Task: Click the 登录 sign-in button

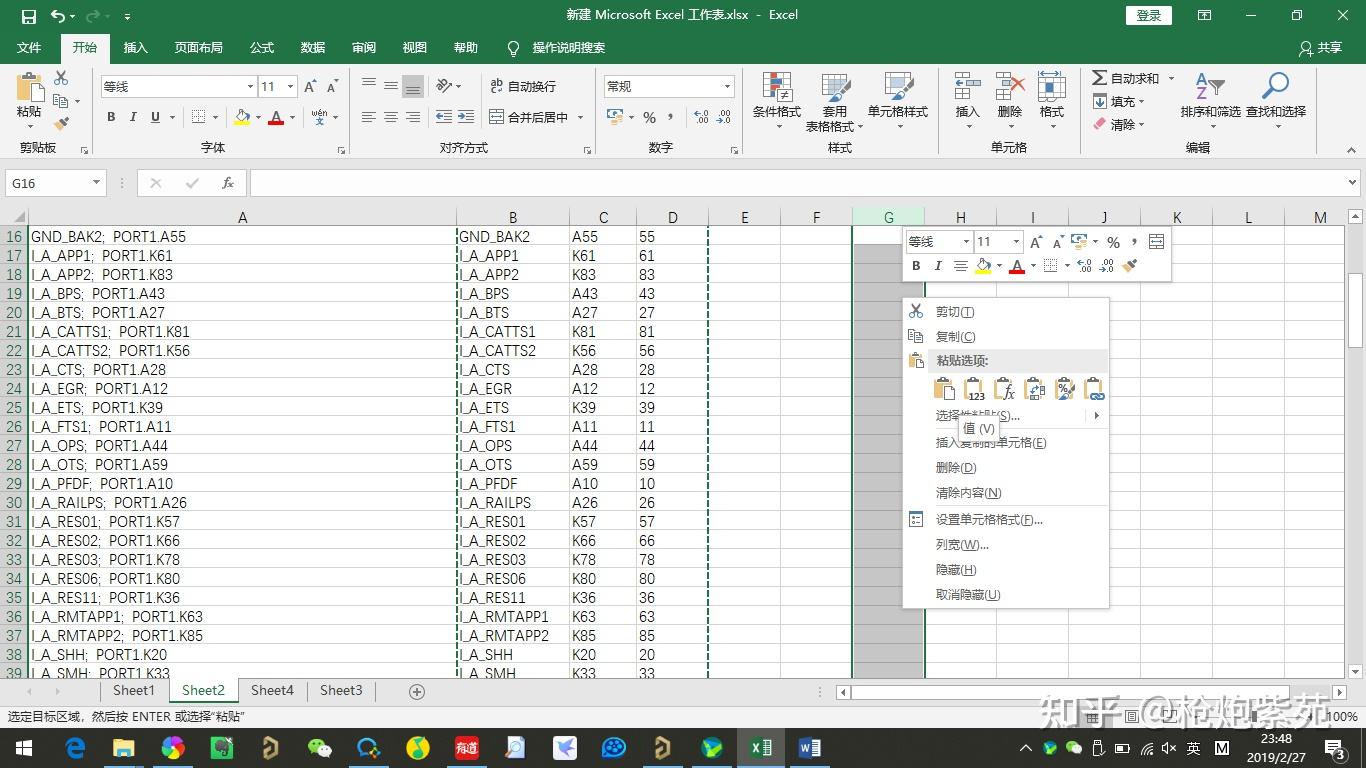Action: click(x=1149, y=15)
